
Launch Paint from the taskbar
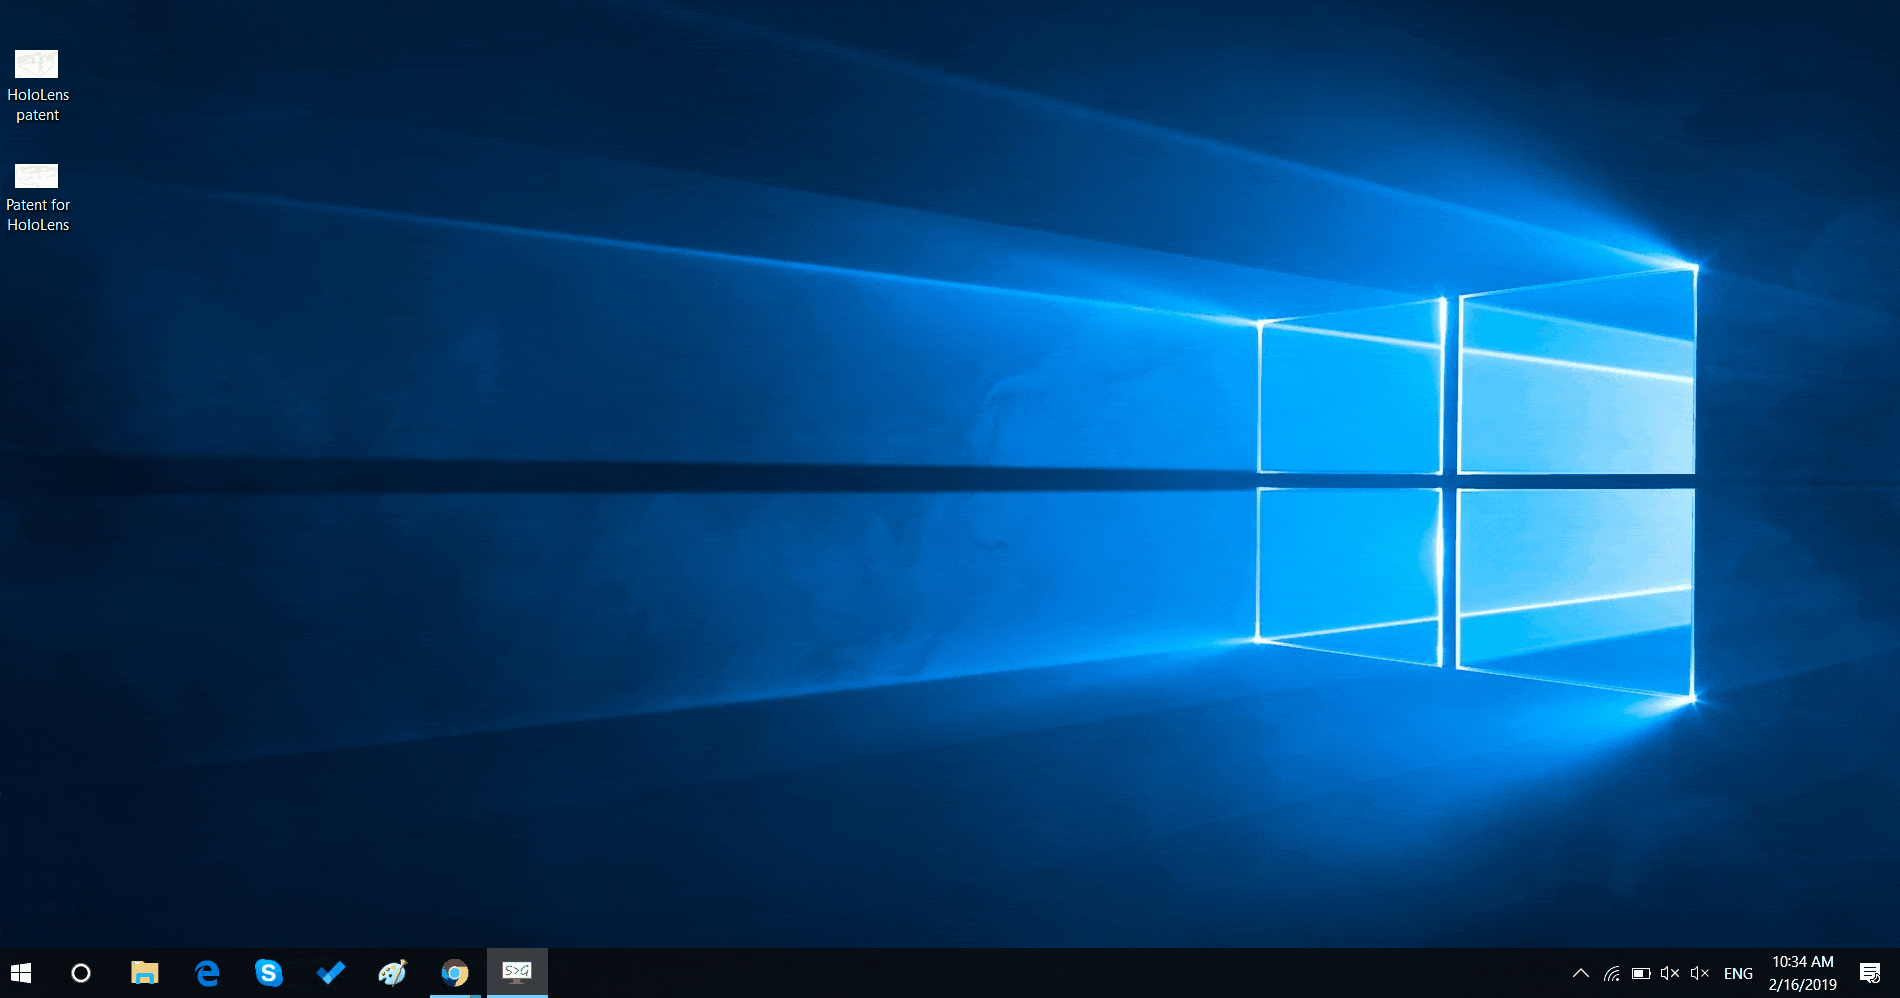pos(392,973)
